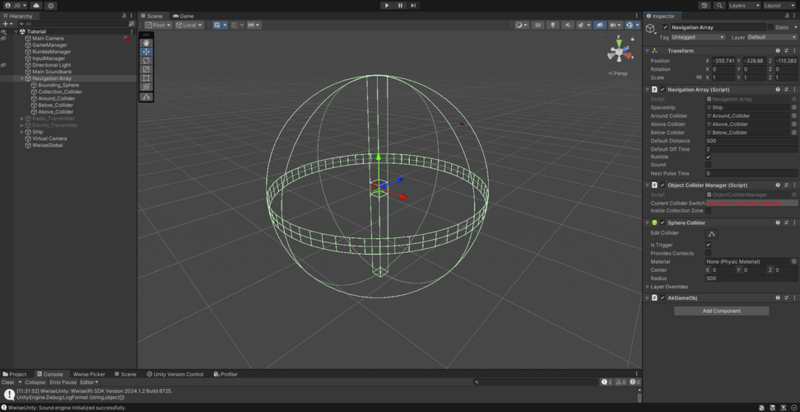800x412 pixels.
Task: Switch to the Game tab
Action: 184,16
